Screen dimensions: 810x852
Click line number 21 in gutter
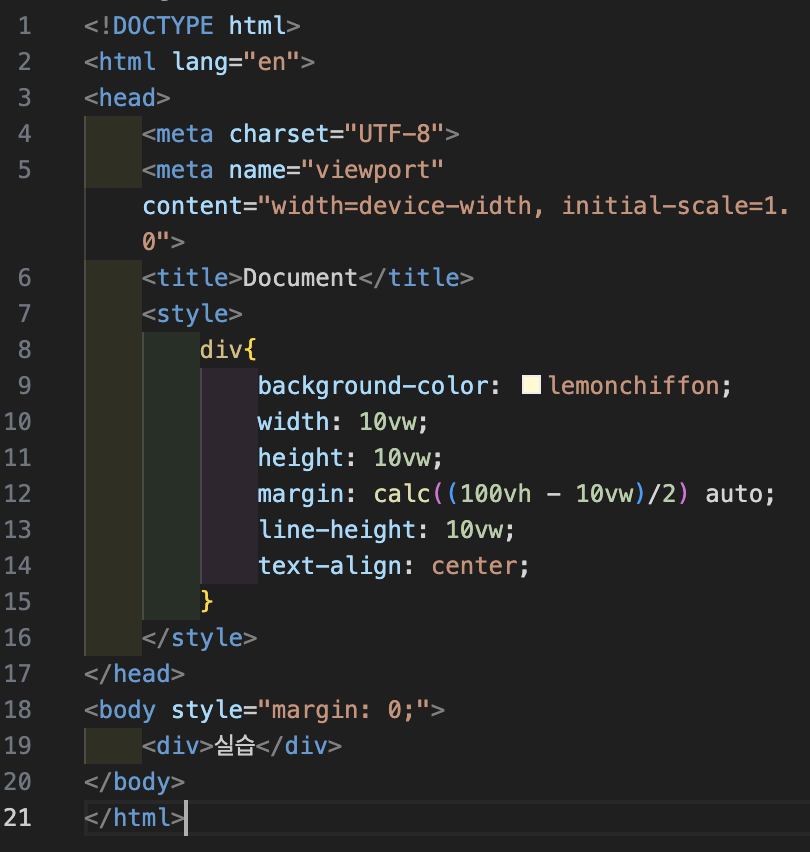click(x=17, y=817)
